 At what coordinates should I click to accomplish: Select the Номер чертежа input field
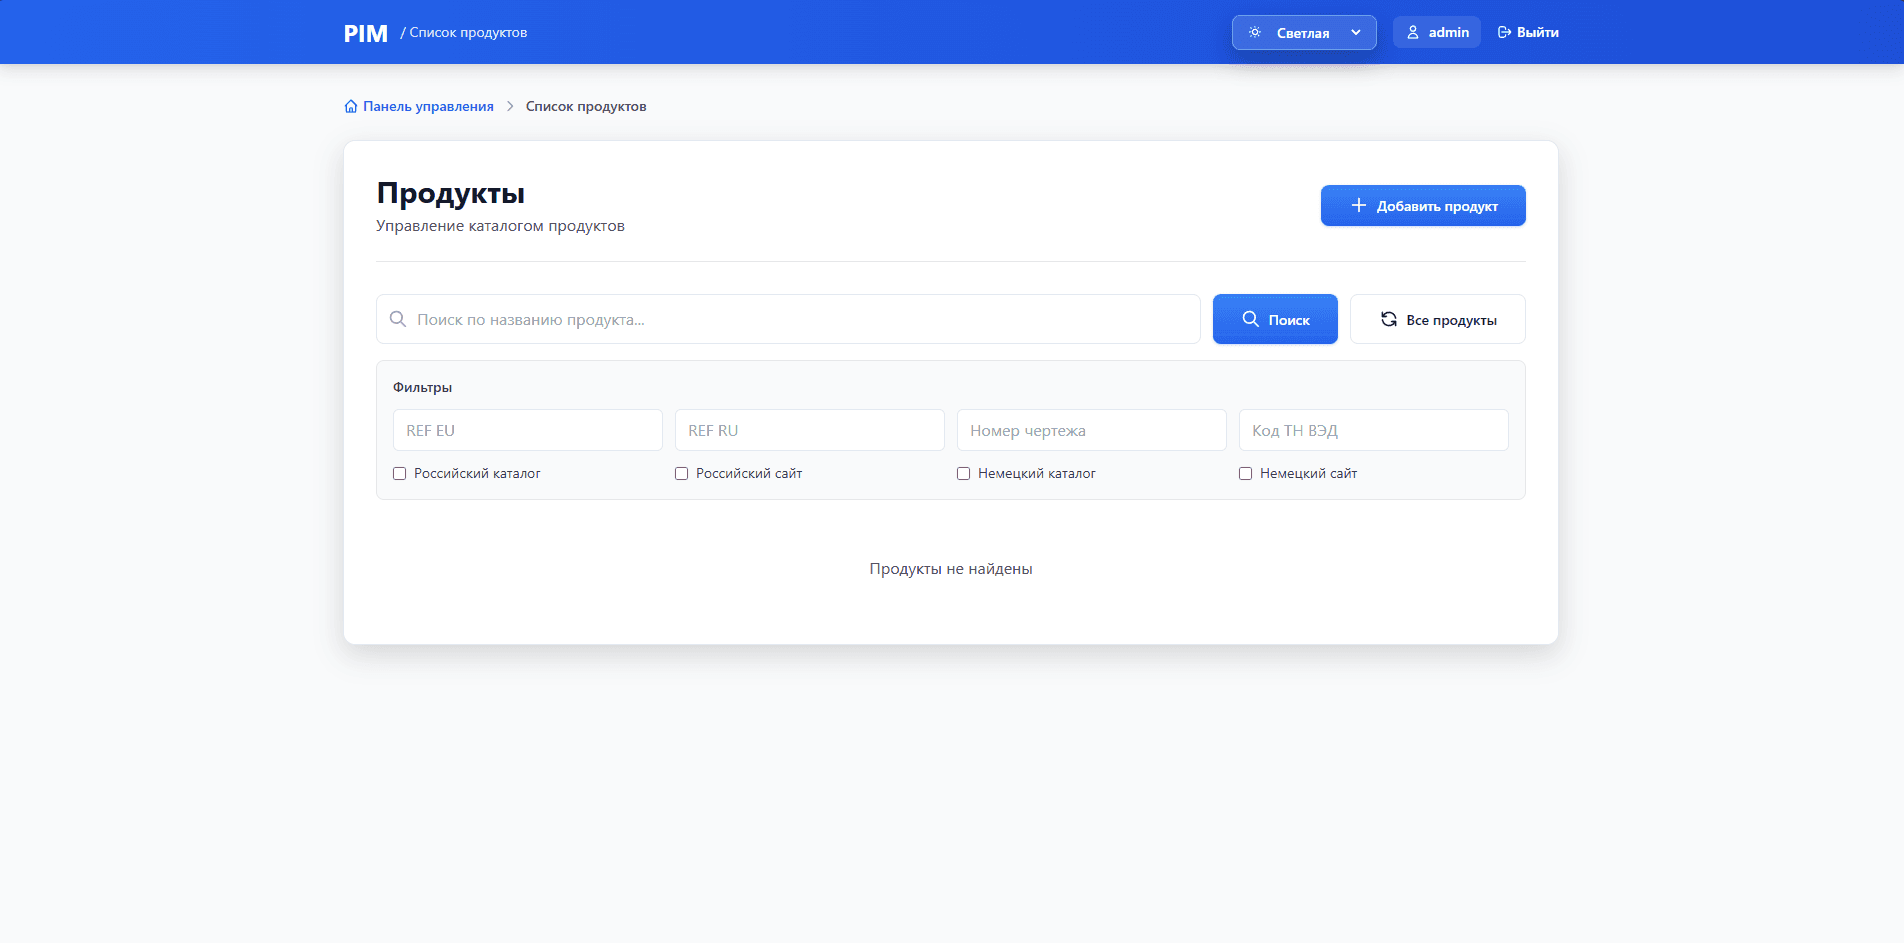(1092, 431)
